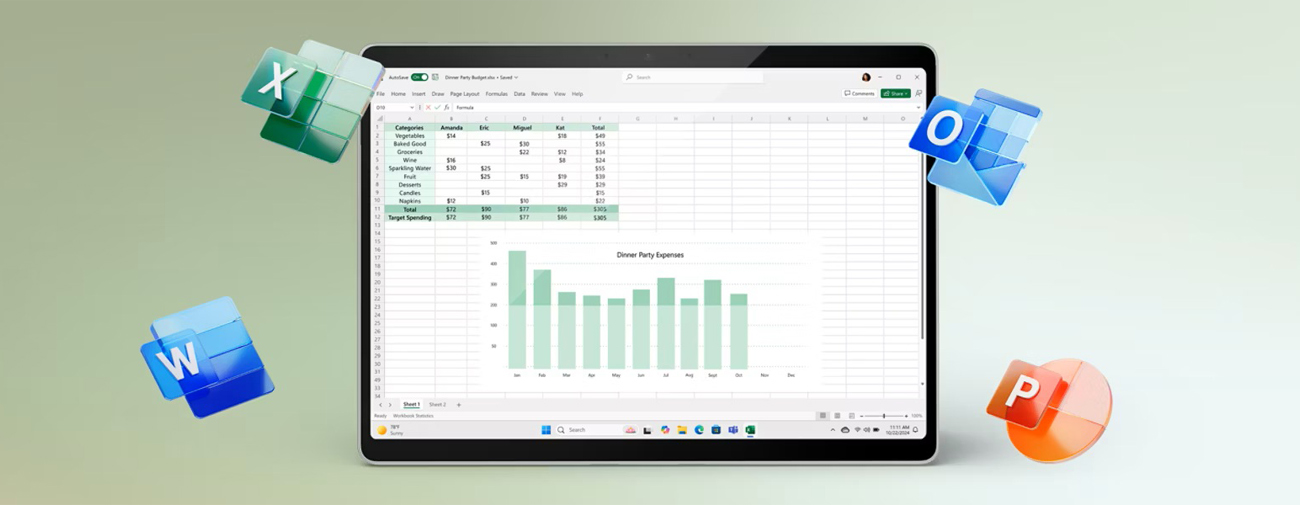Switch to the Sheet 2 tab
1300x505 pixels.
[437, 405]
